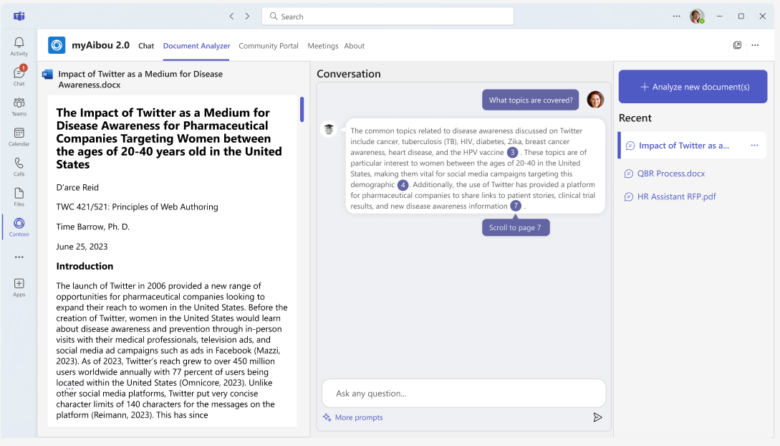Screen dimensions: 780x446
Task: Focus the Ask any question input
Action: (464, 393)
